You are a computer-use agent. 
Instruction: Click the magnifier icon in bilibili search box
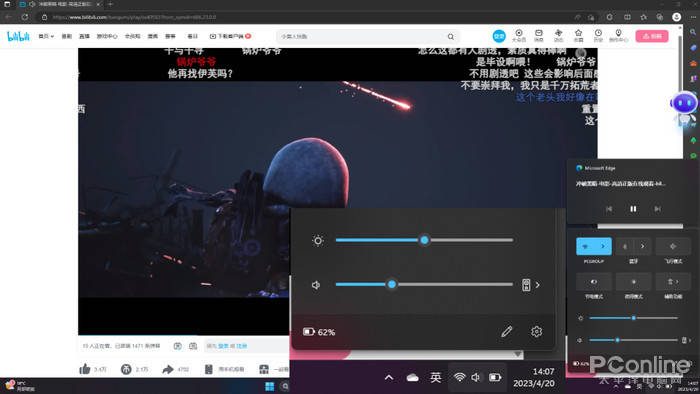[x=450, y=37]
